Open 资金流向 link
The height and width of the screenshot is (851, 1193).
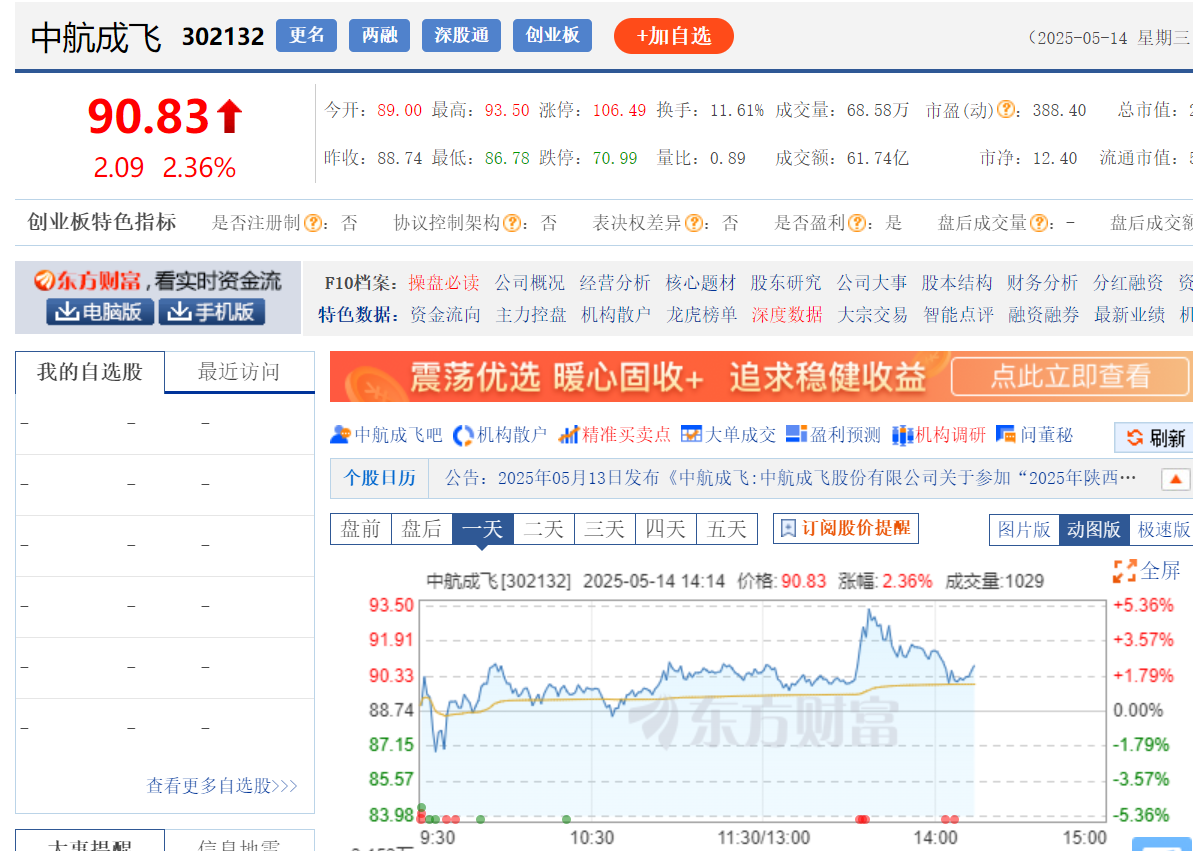[445, 314]
